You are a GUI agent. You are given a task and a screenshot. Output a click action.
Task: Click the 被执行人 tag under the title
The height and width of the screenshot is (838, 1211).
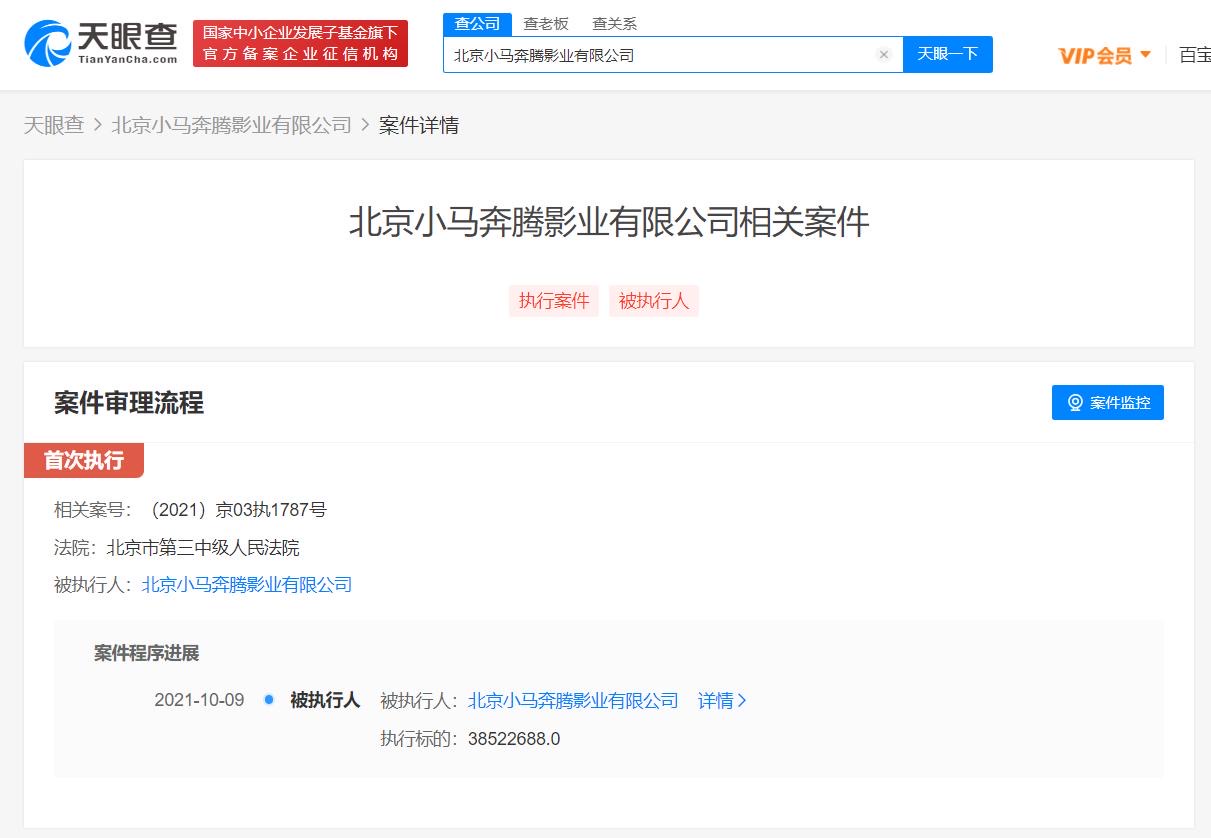click(x=653, y=301)
